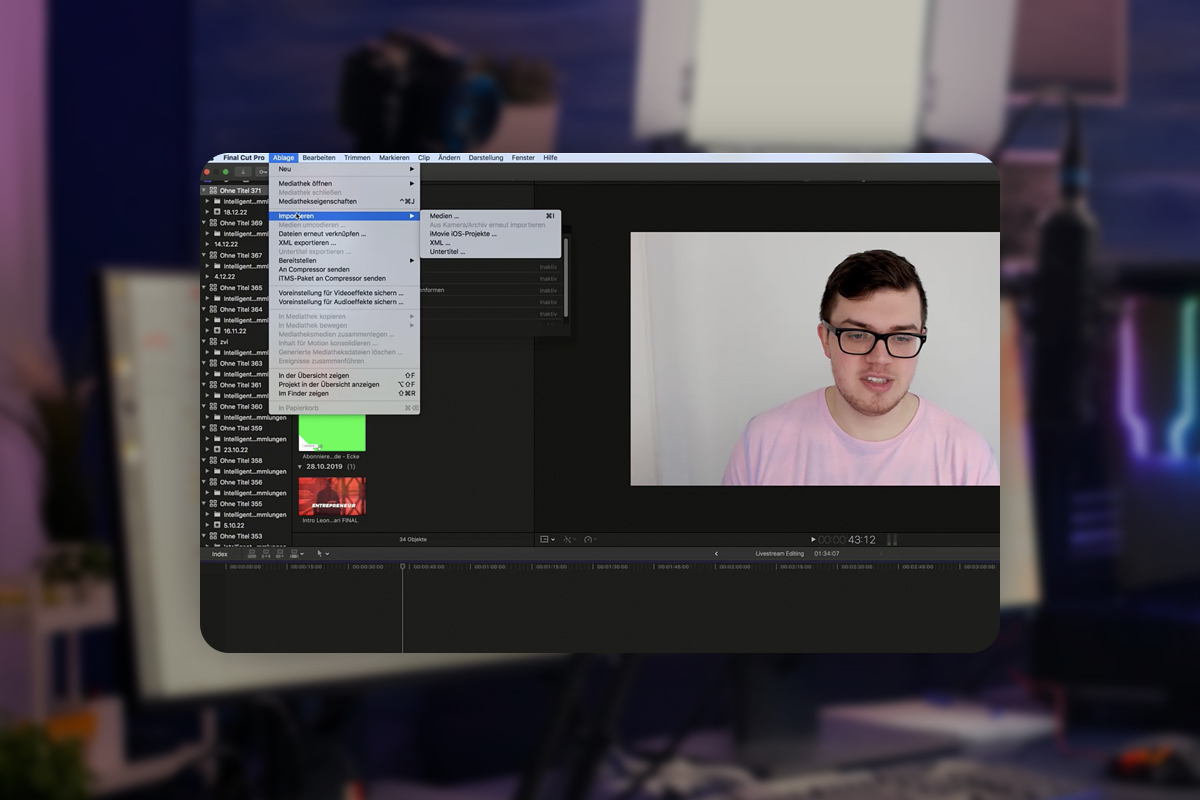This screenshot has height=800, width=1200.
Task: Open the Neu submenu in Ablage
Action: [344, 169]
